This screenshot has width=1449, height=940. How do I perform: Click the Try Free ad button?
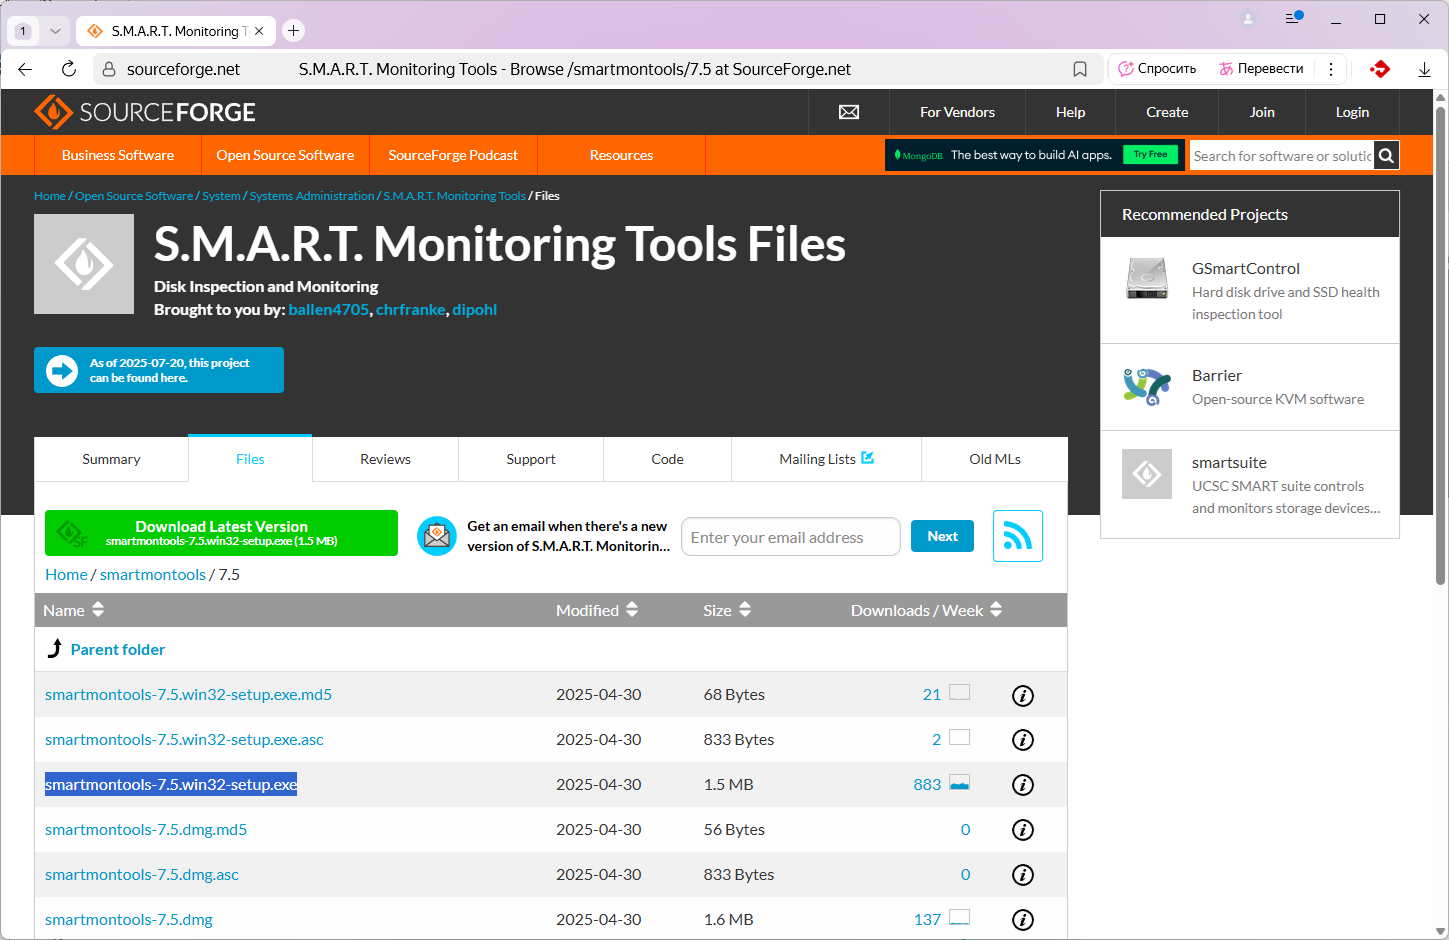coord(1150,154)
